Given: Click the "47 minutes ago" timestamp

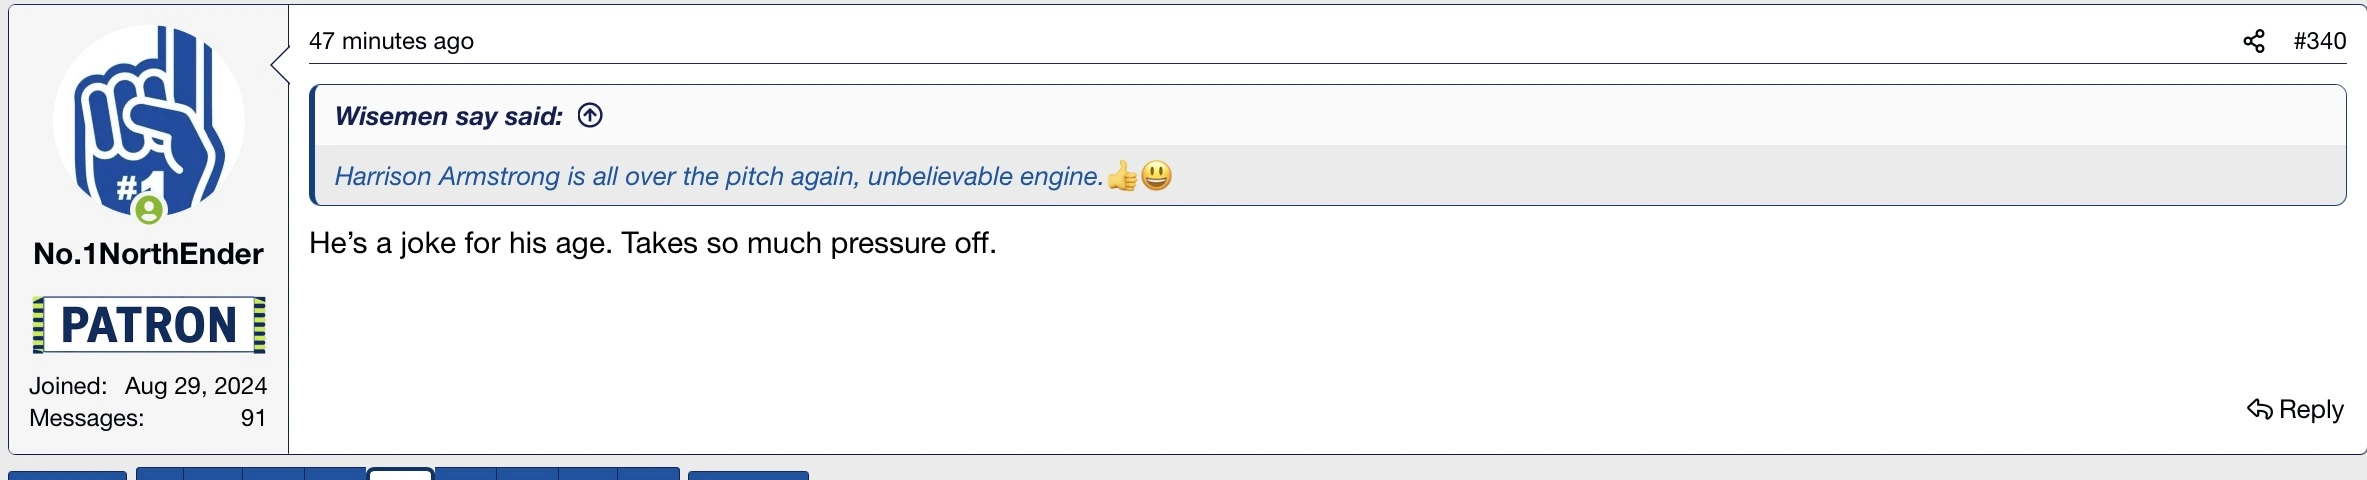Looking at the screenshot, I should click(x=391, y=41).
